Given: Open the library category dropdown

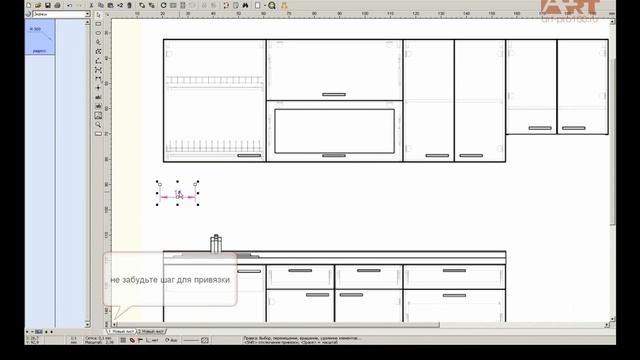Looking at the screenshot, I should coord(87,14).
